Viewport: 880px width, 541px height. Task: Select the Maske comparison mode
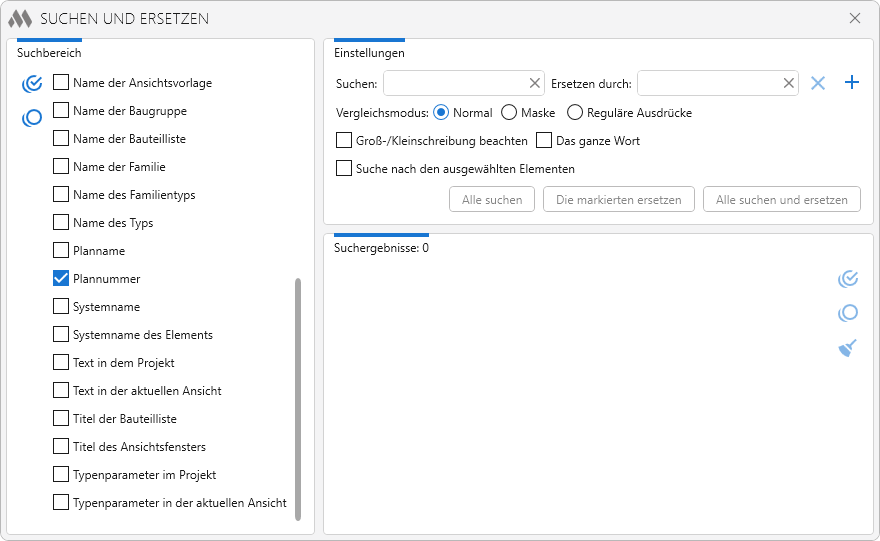[509, 113]
